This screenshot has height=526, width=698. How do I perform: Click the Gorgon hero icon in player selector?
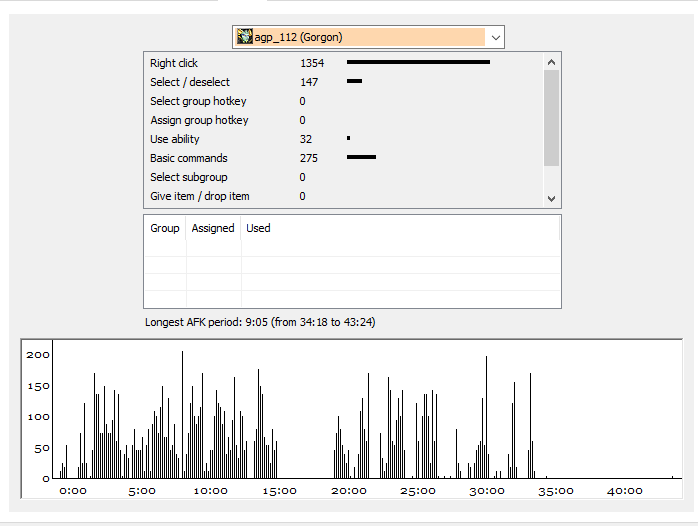click(x=244, y=36)
